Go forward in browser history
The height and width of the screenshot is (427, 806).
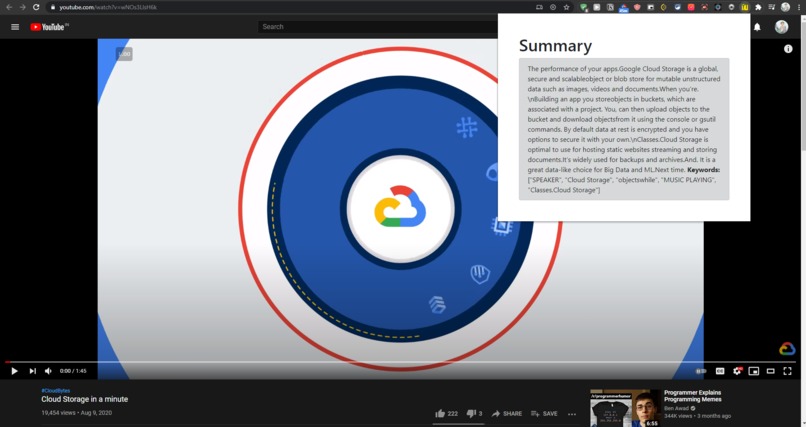tap(22, 7)
